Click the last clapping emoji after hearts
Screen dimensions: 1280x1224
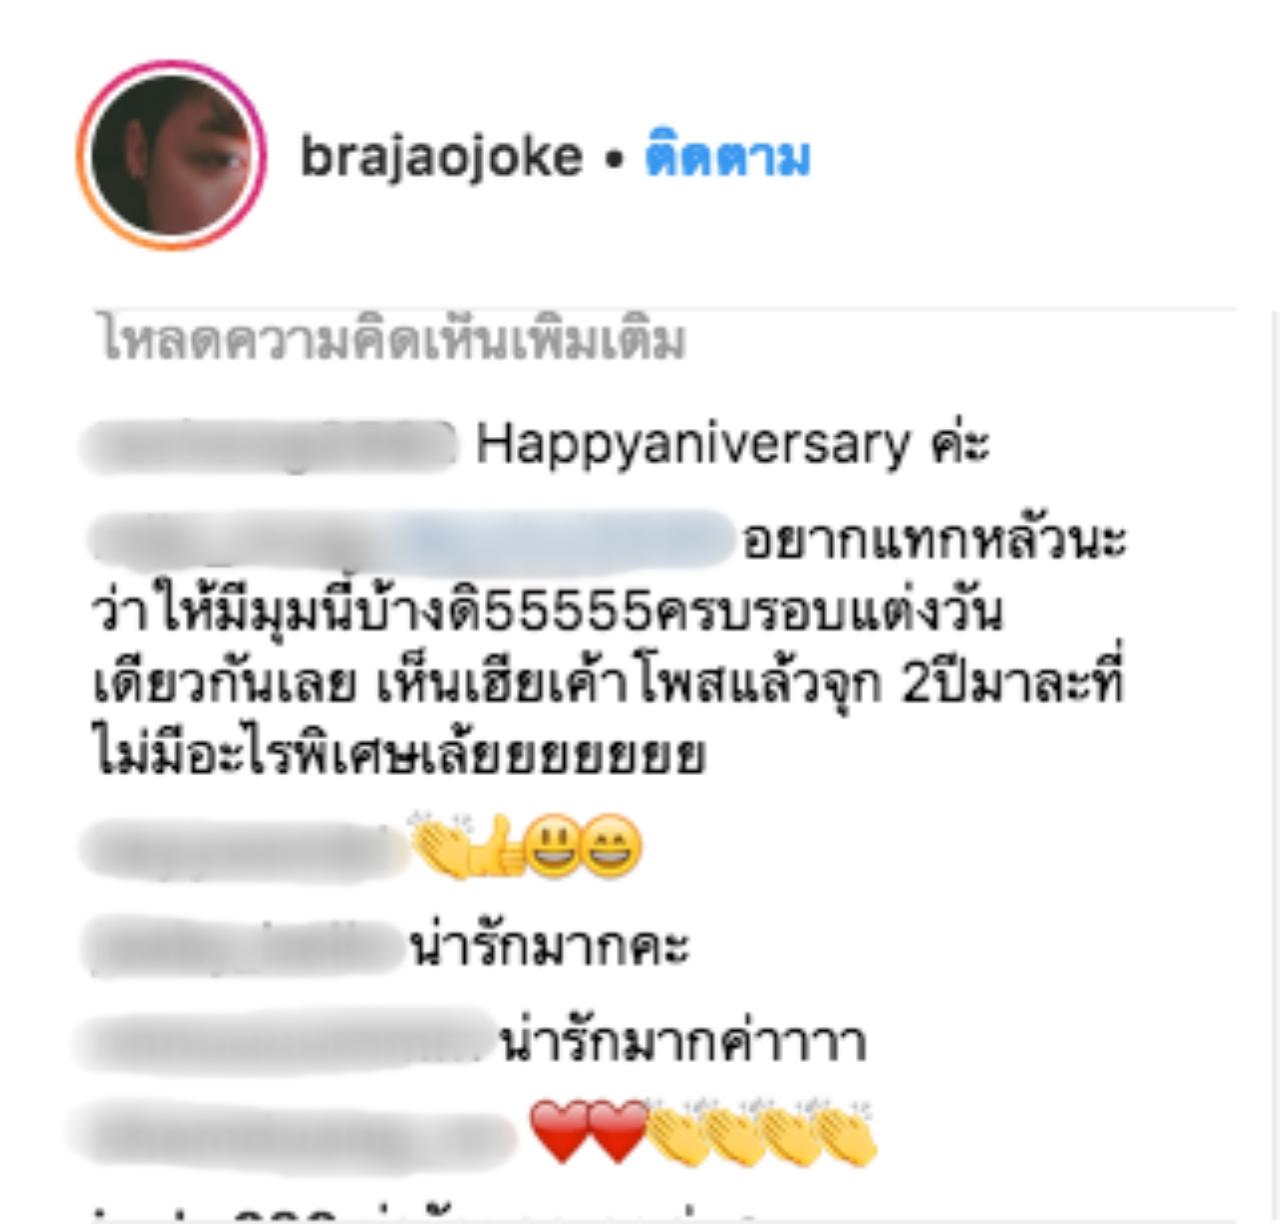(846, 1133)
